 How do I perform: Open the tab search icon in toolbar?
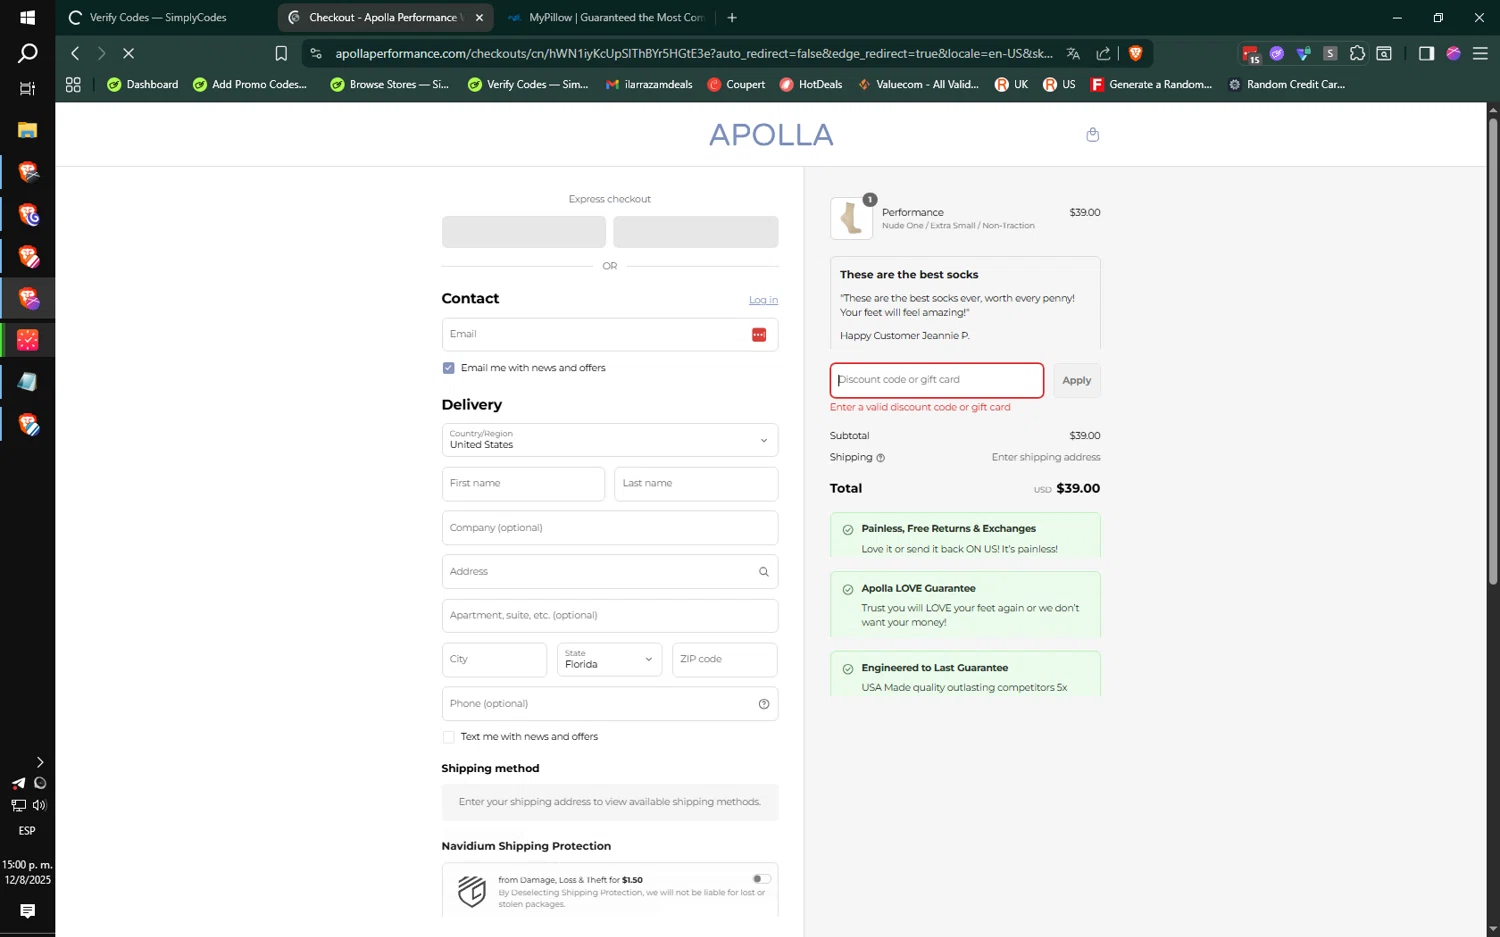pos(1384,53)
